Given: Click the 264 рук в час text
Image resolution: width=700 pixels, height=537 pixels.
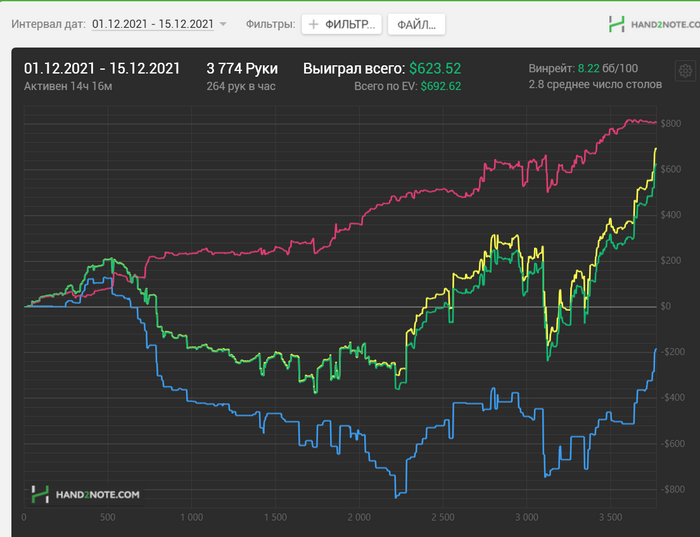Looking at the screenshot, I should click(241, 86).
